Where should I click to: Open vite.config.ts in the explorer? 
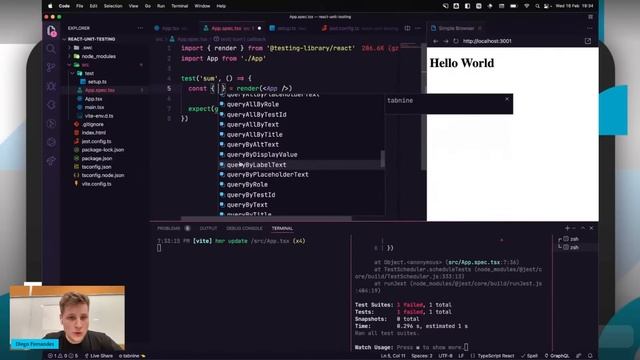(x=96, y=184)
